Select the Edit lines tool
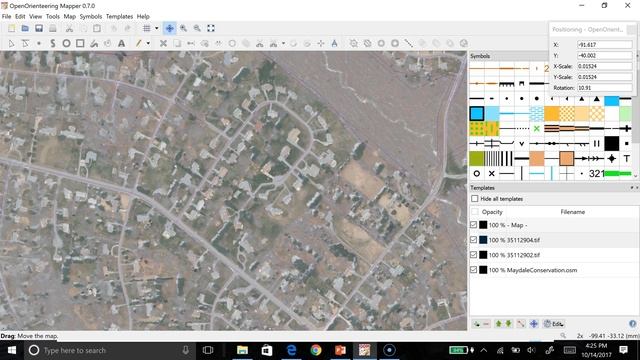 [x=25, y=43]
